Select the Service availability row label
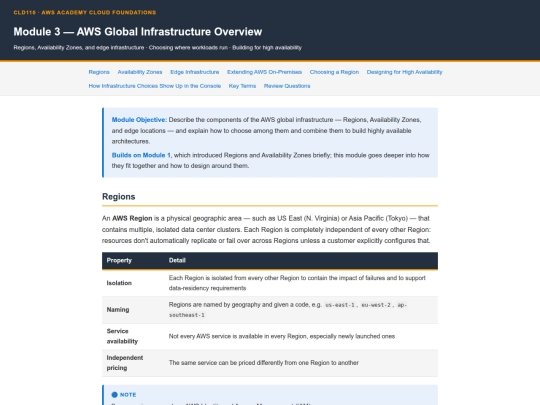 122,336
